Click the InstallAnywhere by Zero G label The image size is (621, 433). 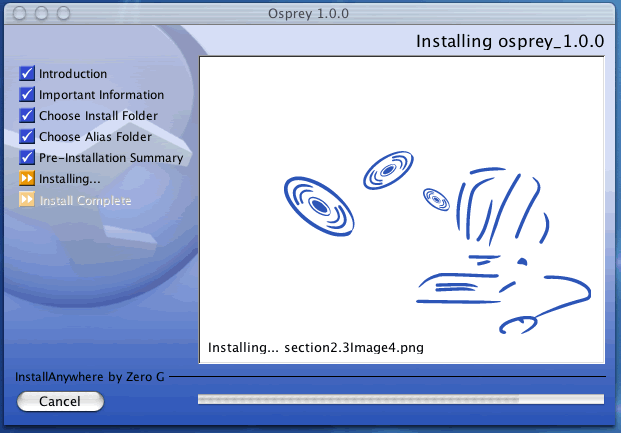pos(91,378)
